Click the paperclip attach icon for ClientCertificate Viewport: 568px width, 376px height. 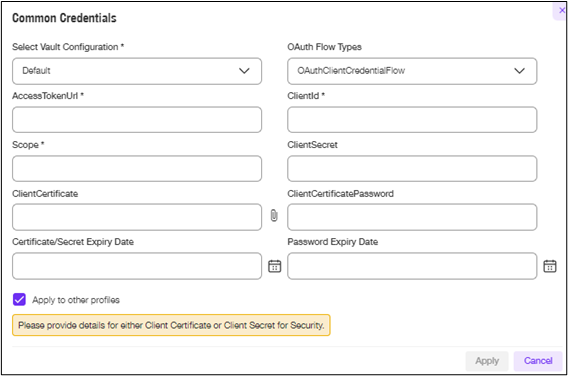(x=274, y=216)
